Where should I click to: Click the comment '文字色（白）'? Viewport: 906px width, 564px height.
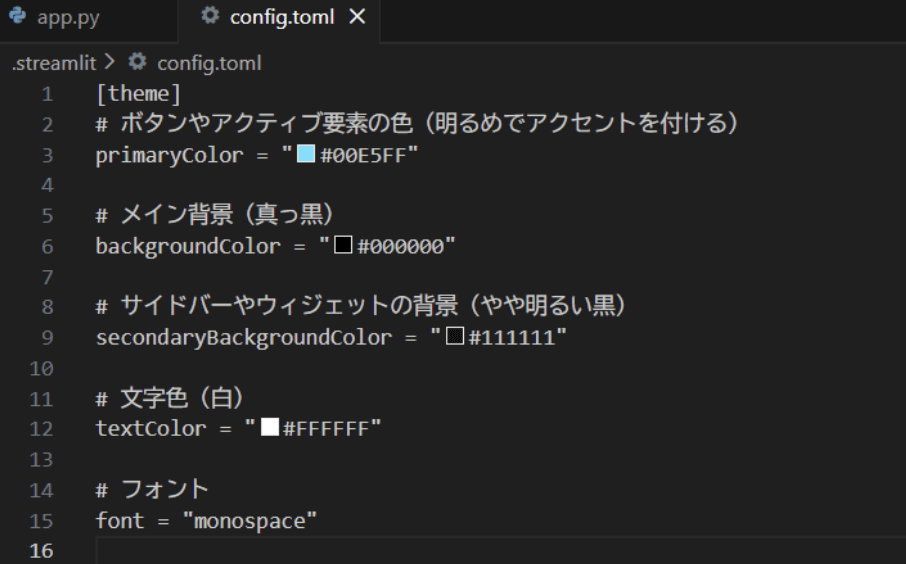[x=184, y=398]
